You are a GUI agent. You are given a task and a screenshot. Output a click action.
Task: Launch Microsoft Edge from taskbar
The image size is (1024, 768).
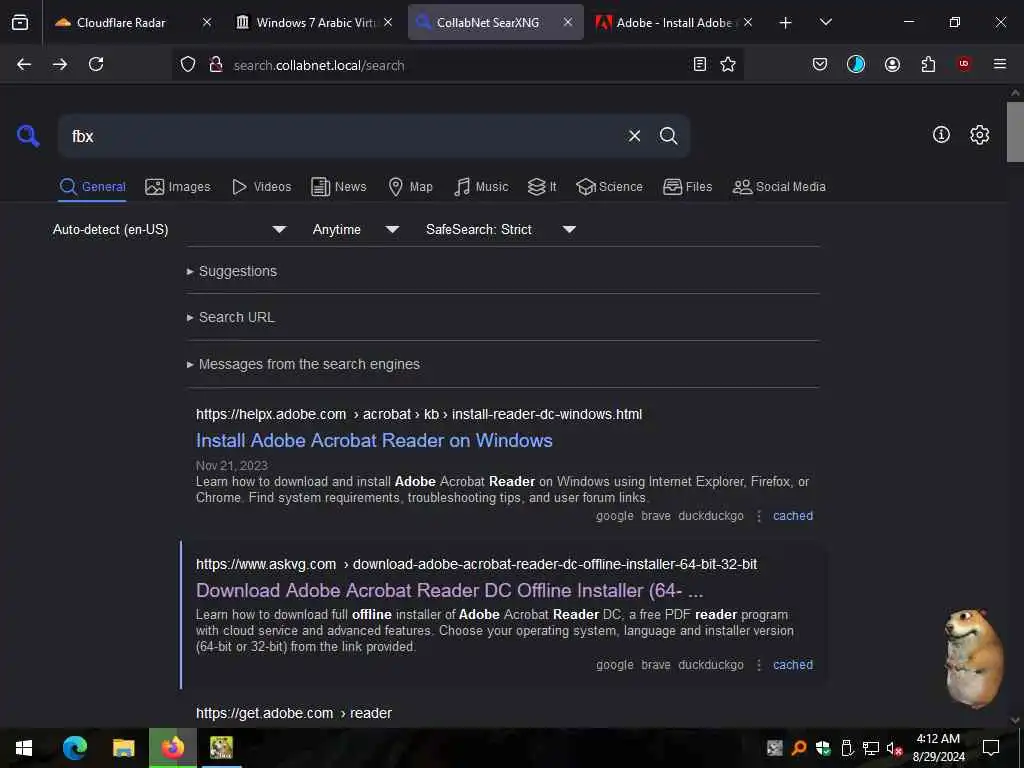point(74,748)
